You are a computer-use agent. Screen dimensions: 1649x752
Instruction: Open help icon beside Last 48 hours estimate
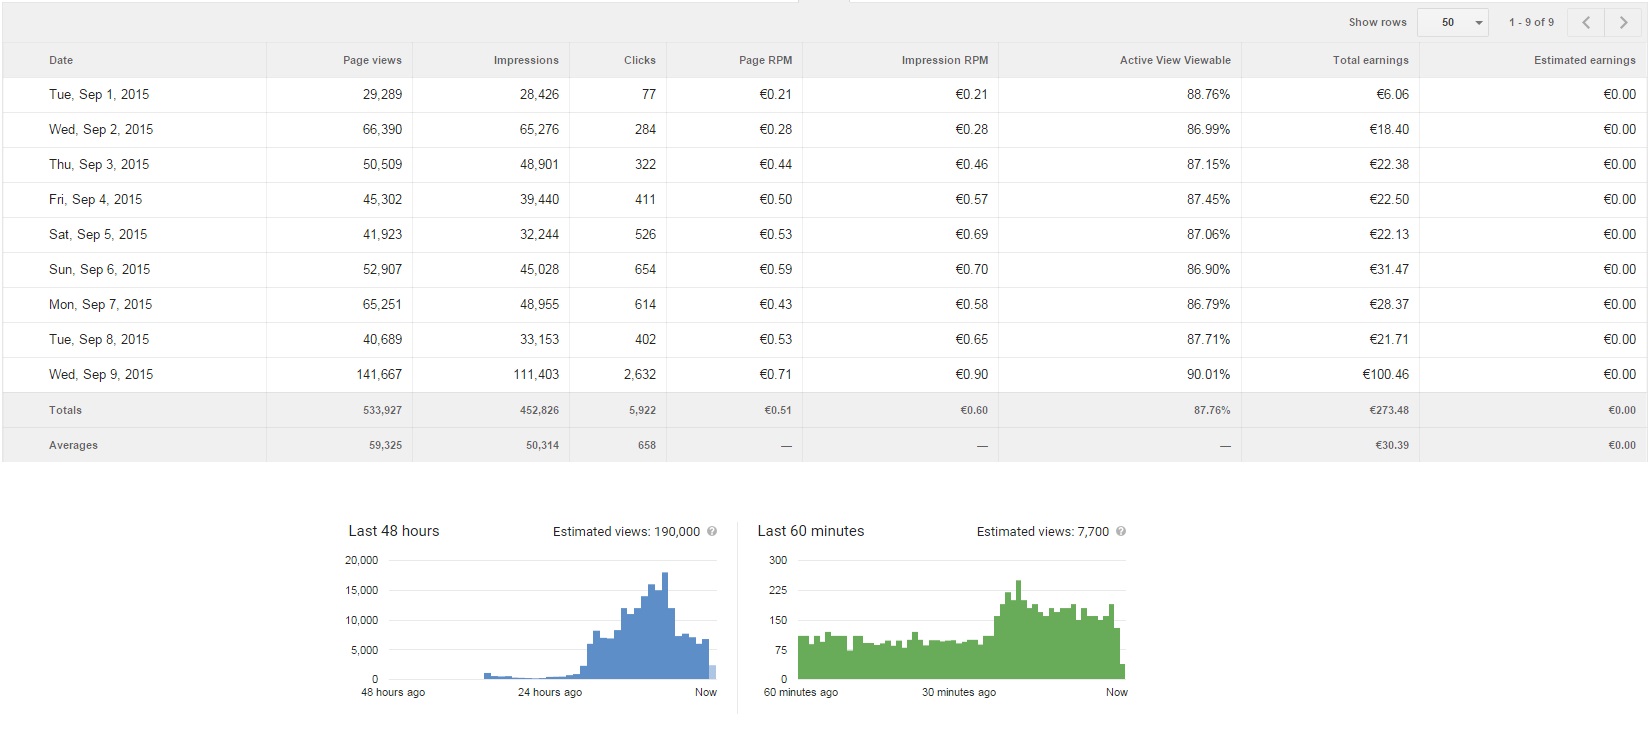tap(712, 531)
